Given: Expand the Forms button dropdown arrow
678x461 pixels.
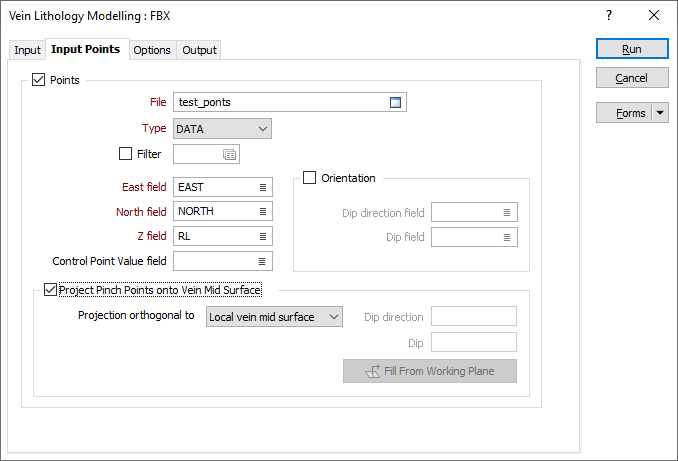Looking at the screenshot, I should [660, 113].
